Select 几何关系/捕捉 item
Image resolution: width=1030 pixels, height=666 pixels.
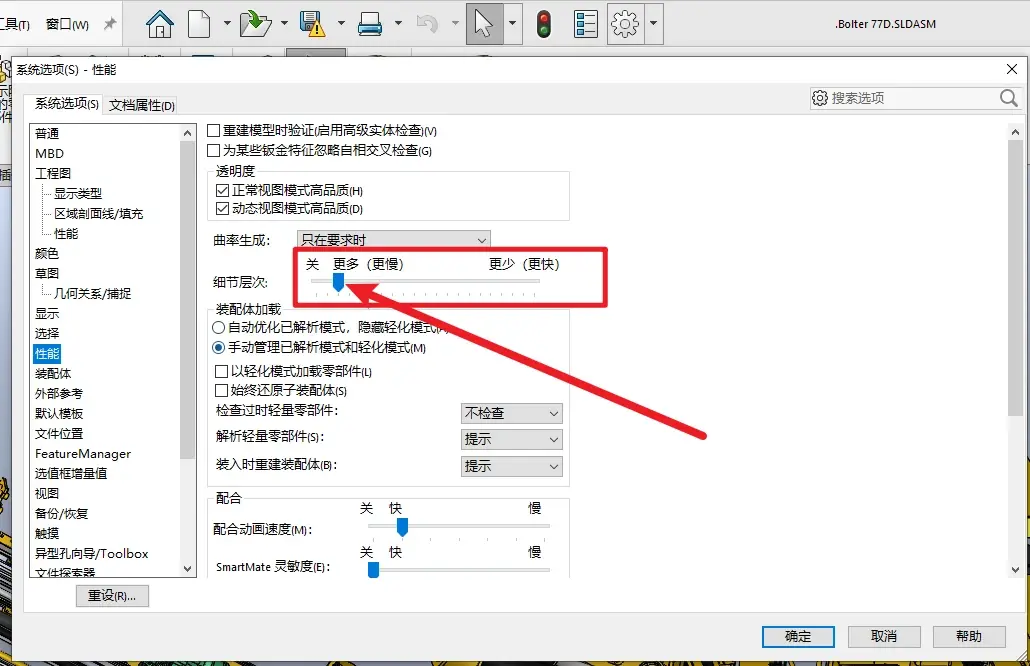coord(92,294)
